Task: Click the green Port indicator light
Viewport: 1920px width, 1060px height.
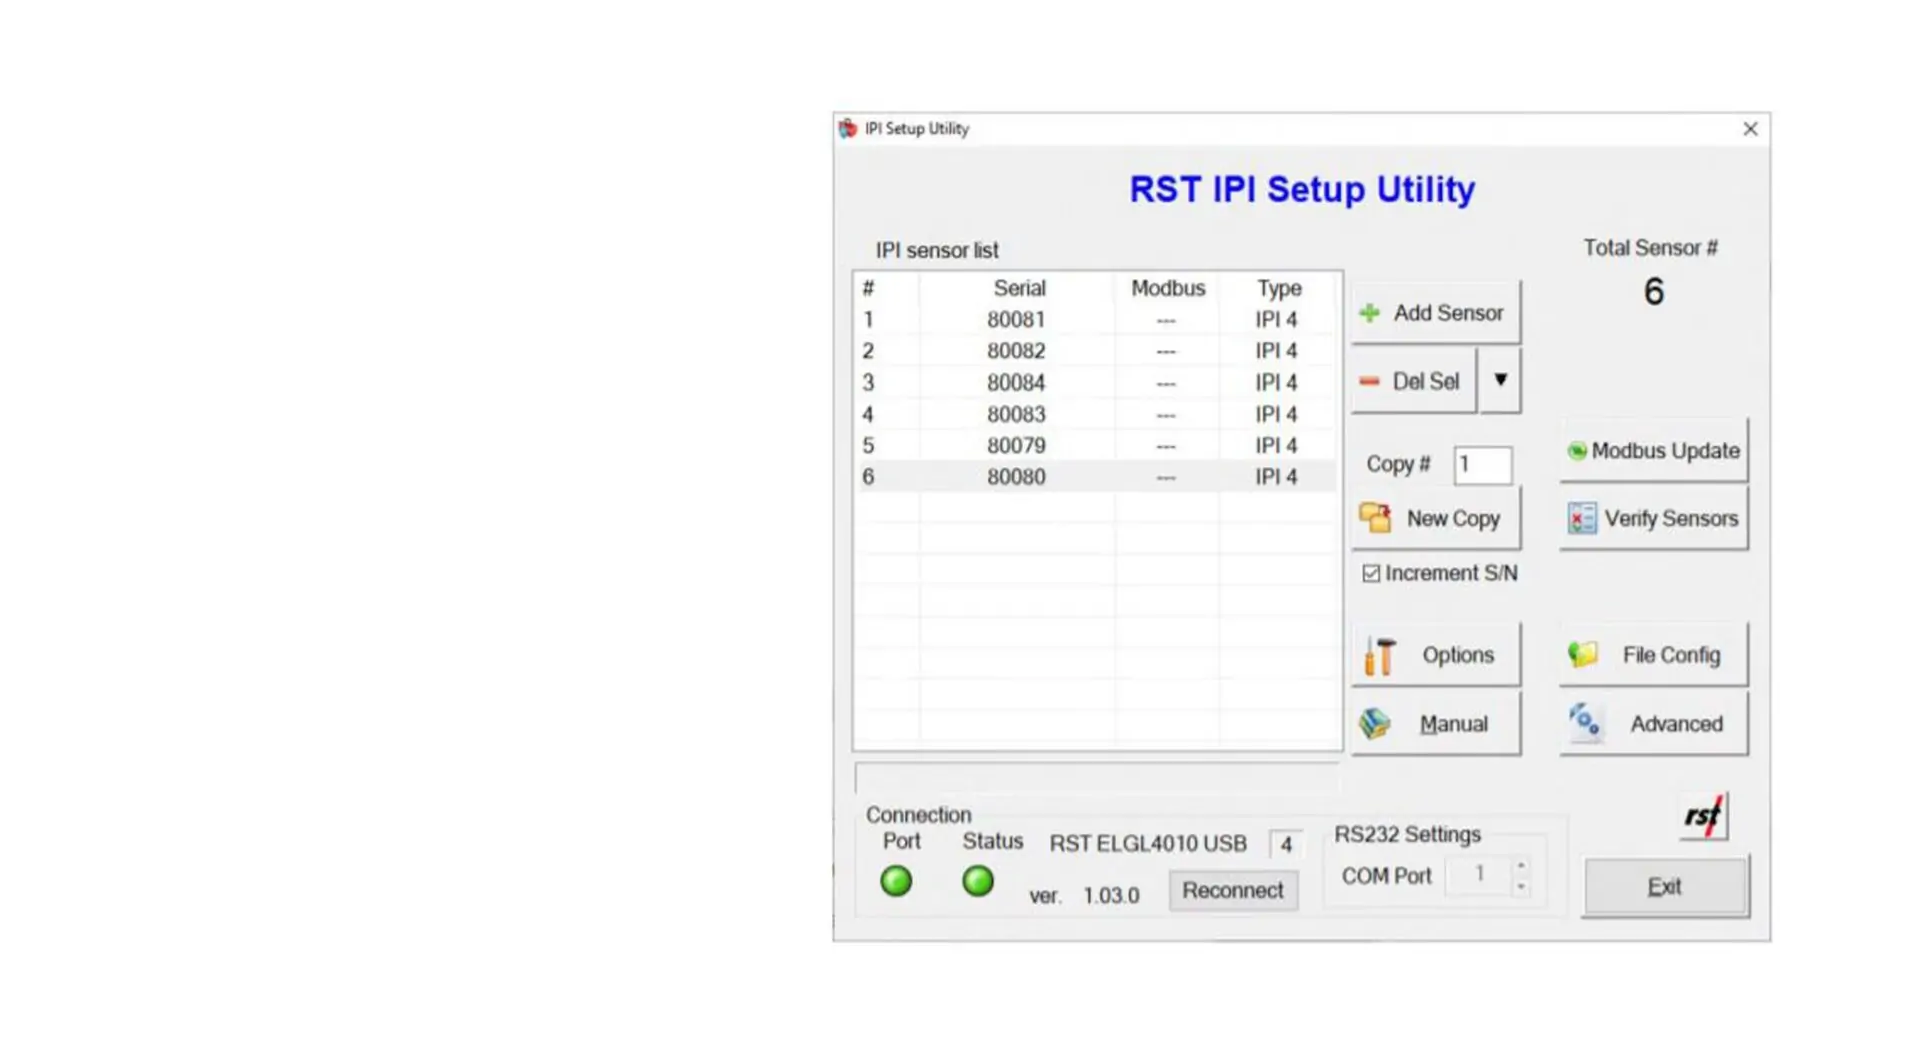Action: (x=896, y=881)
